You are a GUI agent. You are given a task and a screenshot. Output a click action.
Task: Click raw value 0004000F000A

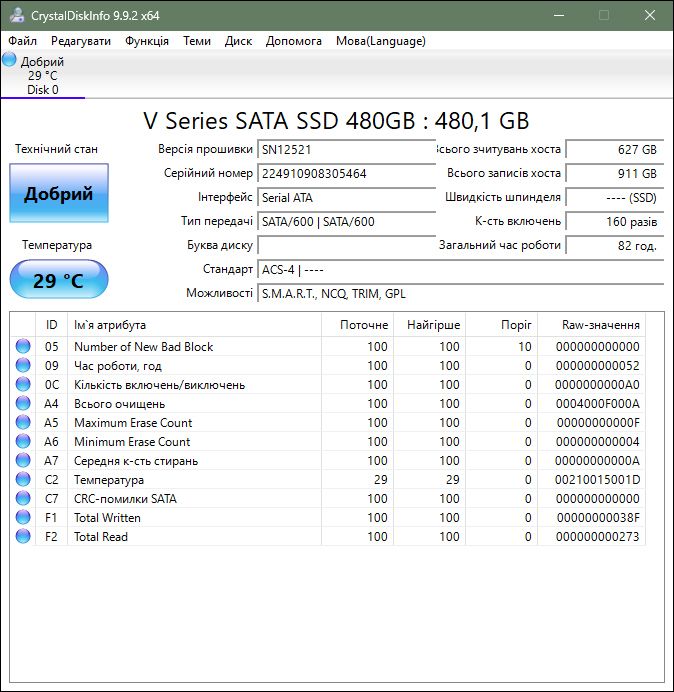point(598,404)
